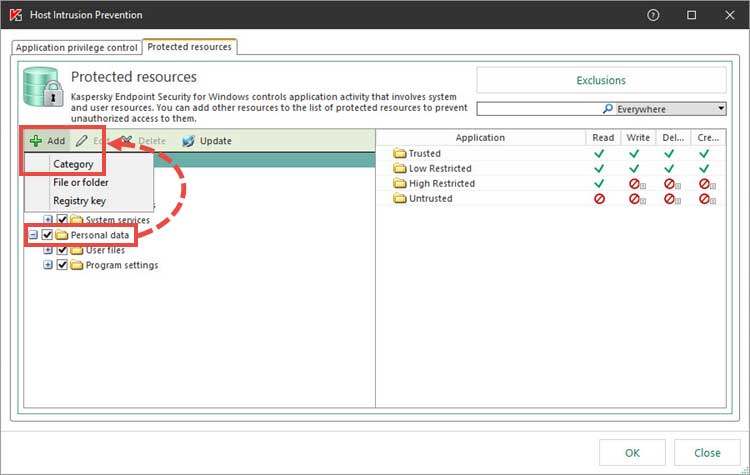Viewport: 750px width, 475px height.
Task: Click the Kaspersky logo in the title bar
Action: 15,15
